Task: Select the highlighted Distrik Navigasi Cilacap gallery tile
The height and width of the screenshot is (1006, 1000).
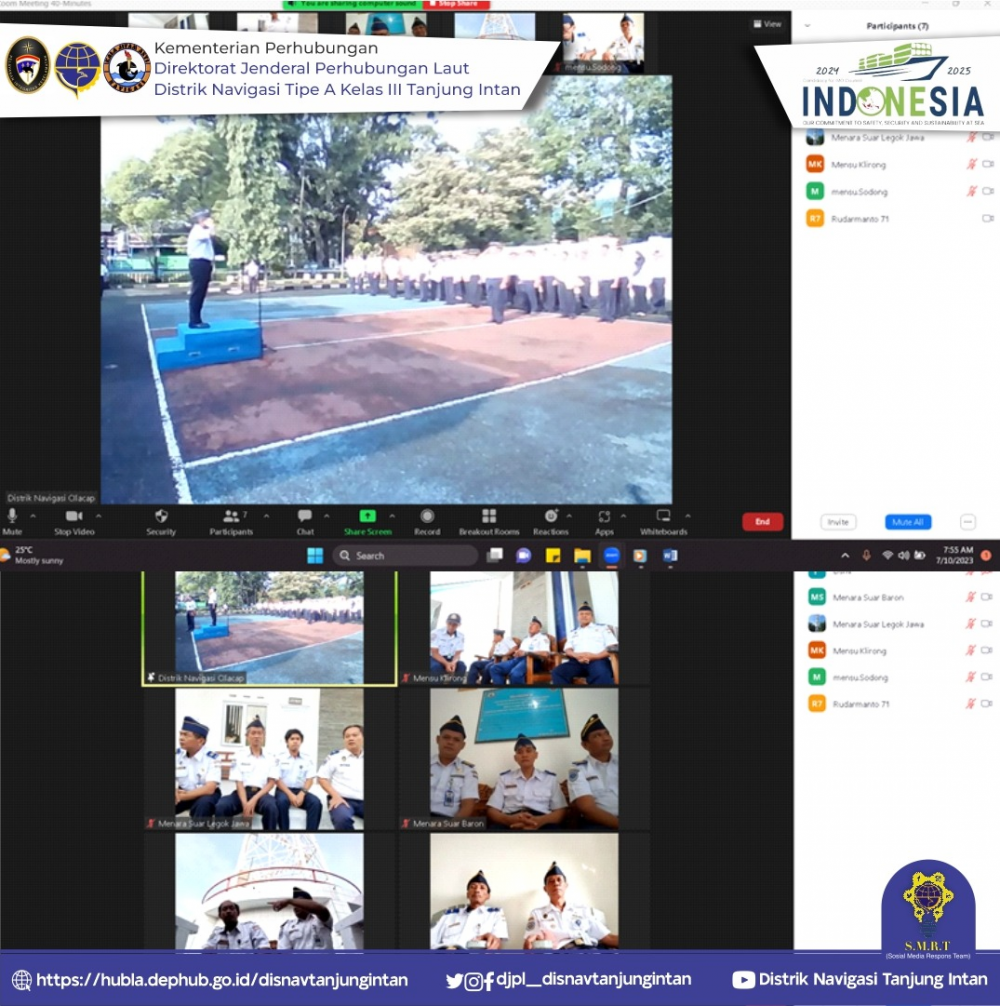Action: tap(269, 628)
